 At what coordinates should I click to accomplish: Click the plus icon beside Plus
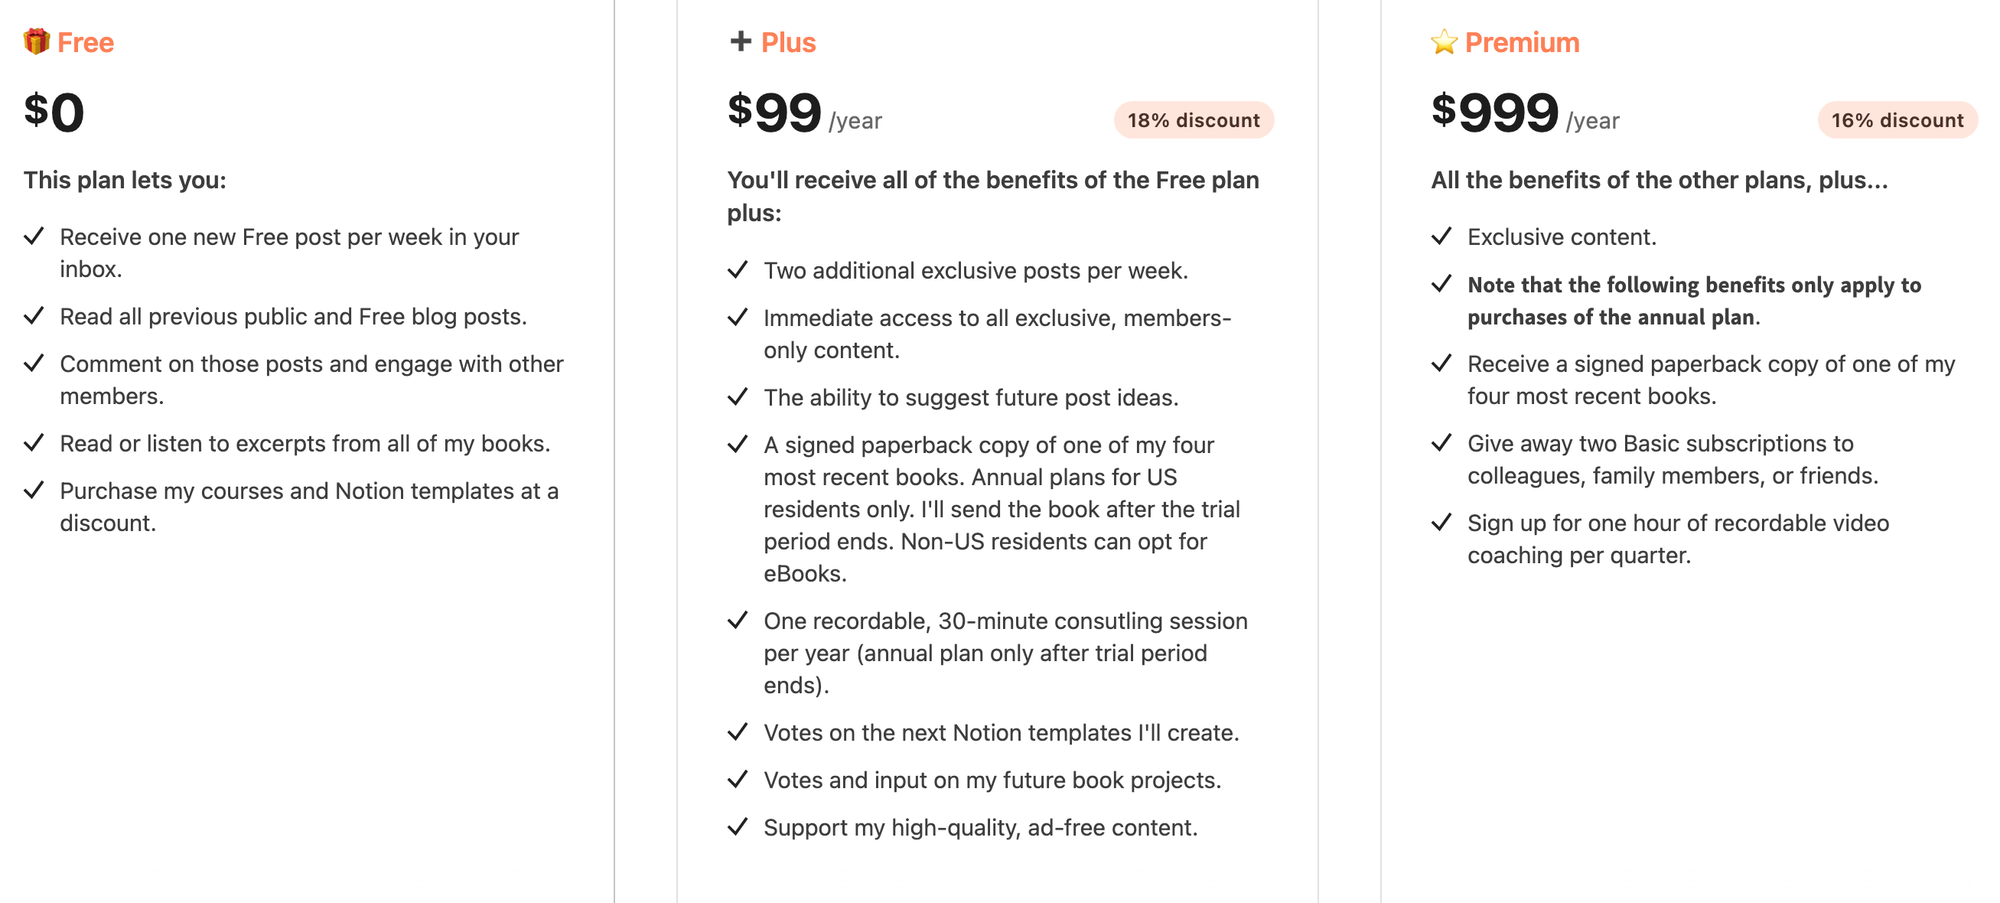(x=740, y=41)
